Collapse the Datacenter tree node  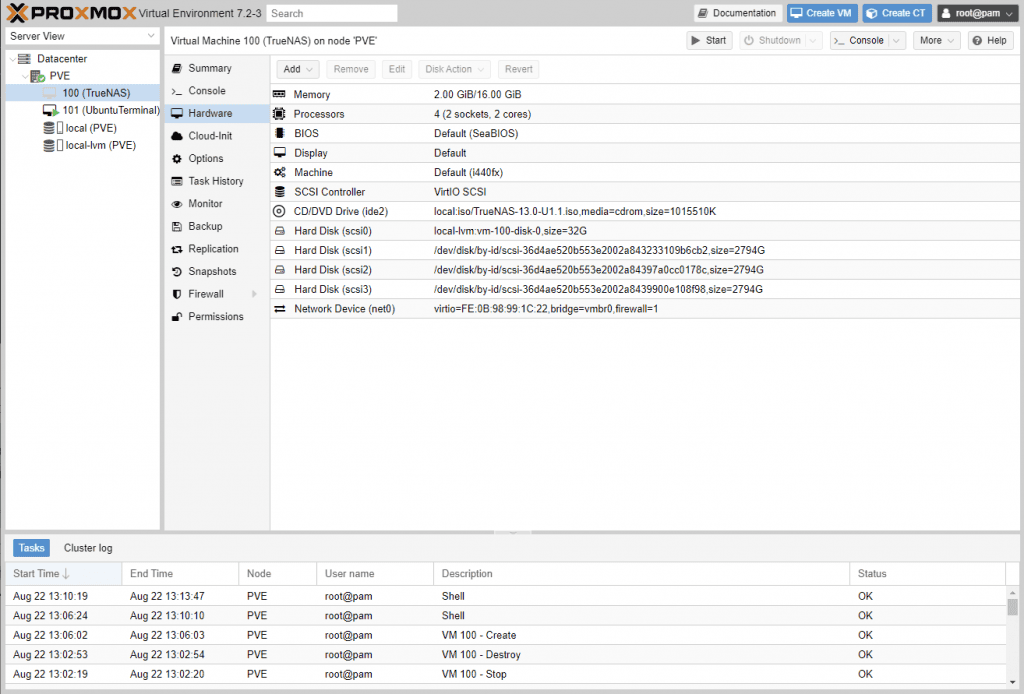(x=12, y=59)
